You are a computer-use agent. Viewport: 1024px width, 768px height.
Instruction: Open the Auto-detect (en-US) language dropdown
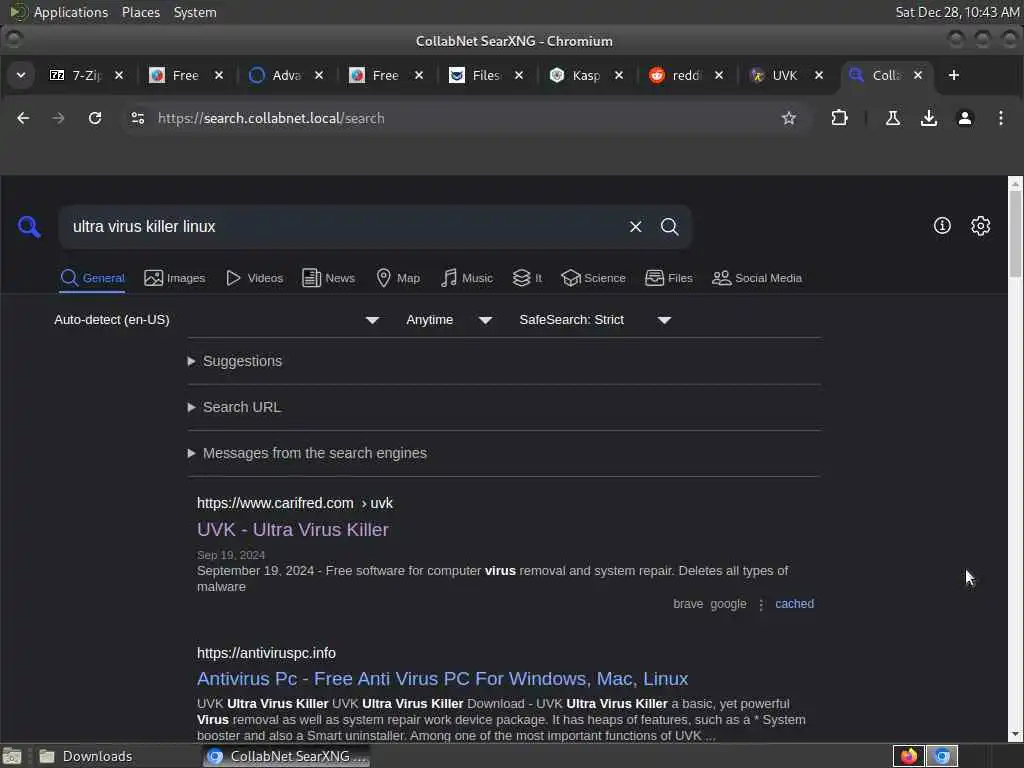[216, 320]
